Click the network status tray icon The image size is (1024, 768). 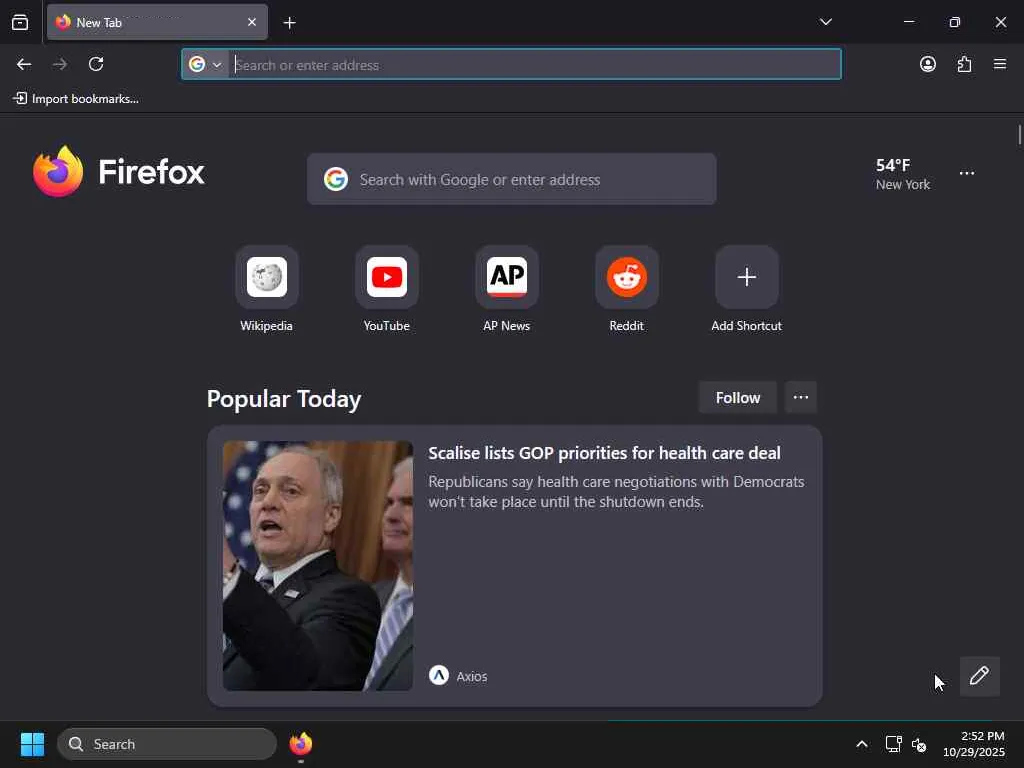[893, 744]
